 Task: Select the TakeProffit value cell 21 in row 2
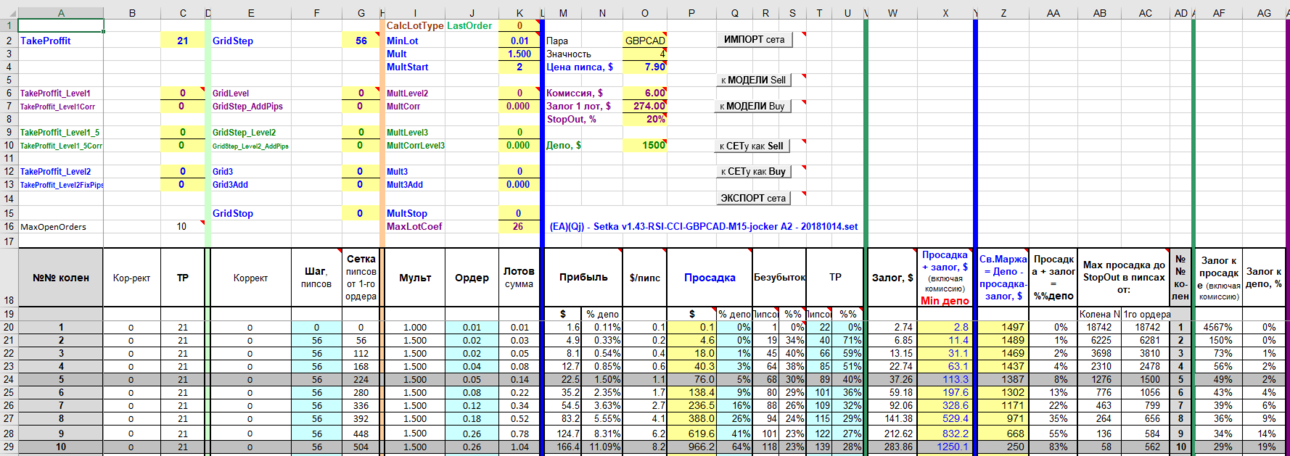[182, 41]
